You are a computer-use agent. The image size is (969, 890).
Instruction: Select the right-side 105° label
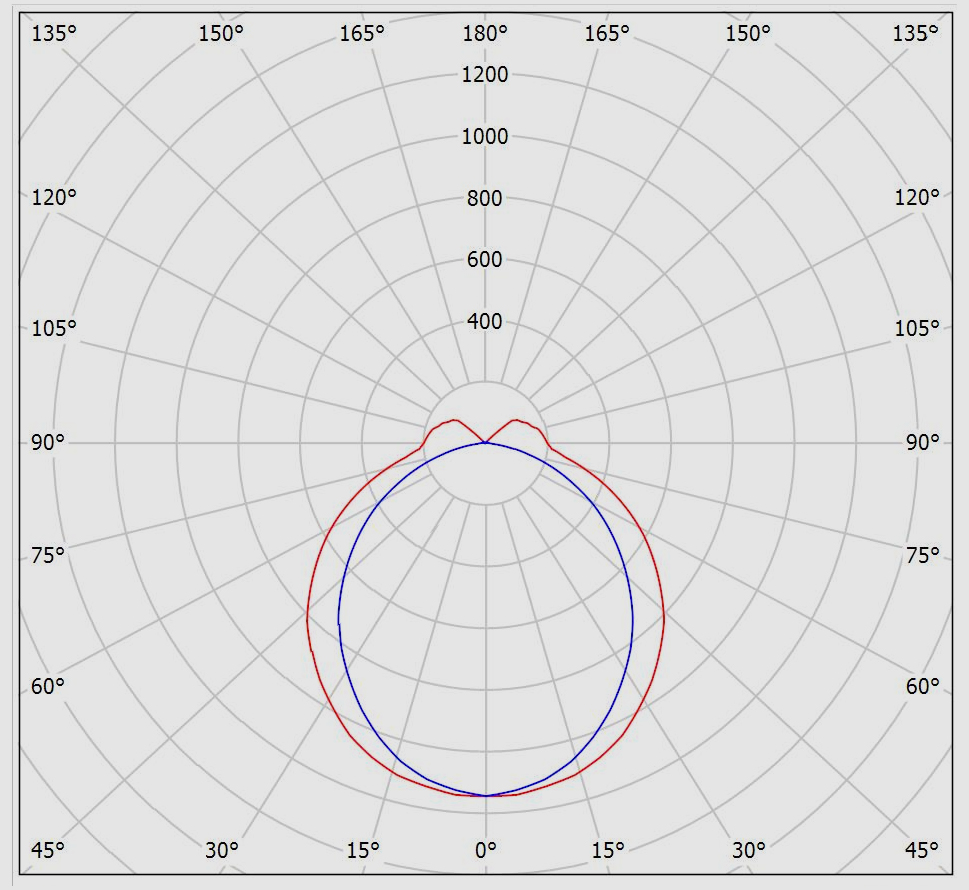point(917,329)
